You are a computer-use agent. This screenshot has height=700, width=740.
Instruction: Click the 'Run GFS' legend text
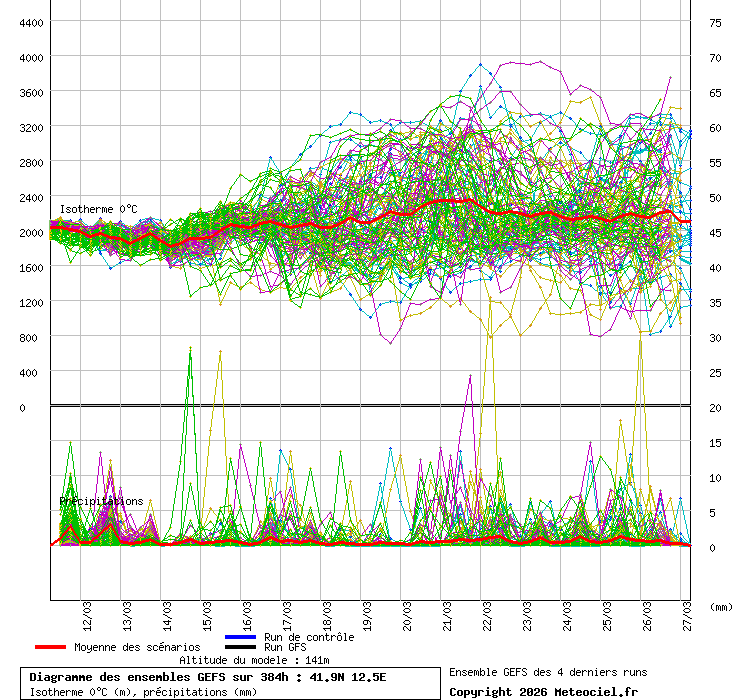(285, 647)
